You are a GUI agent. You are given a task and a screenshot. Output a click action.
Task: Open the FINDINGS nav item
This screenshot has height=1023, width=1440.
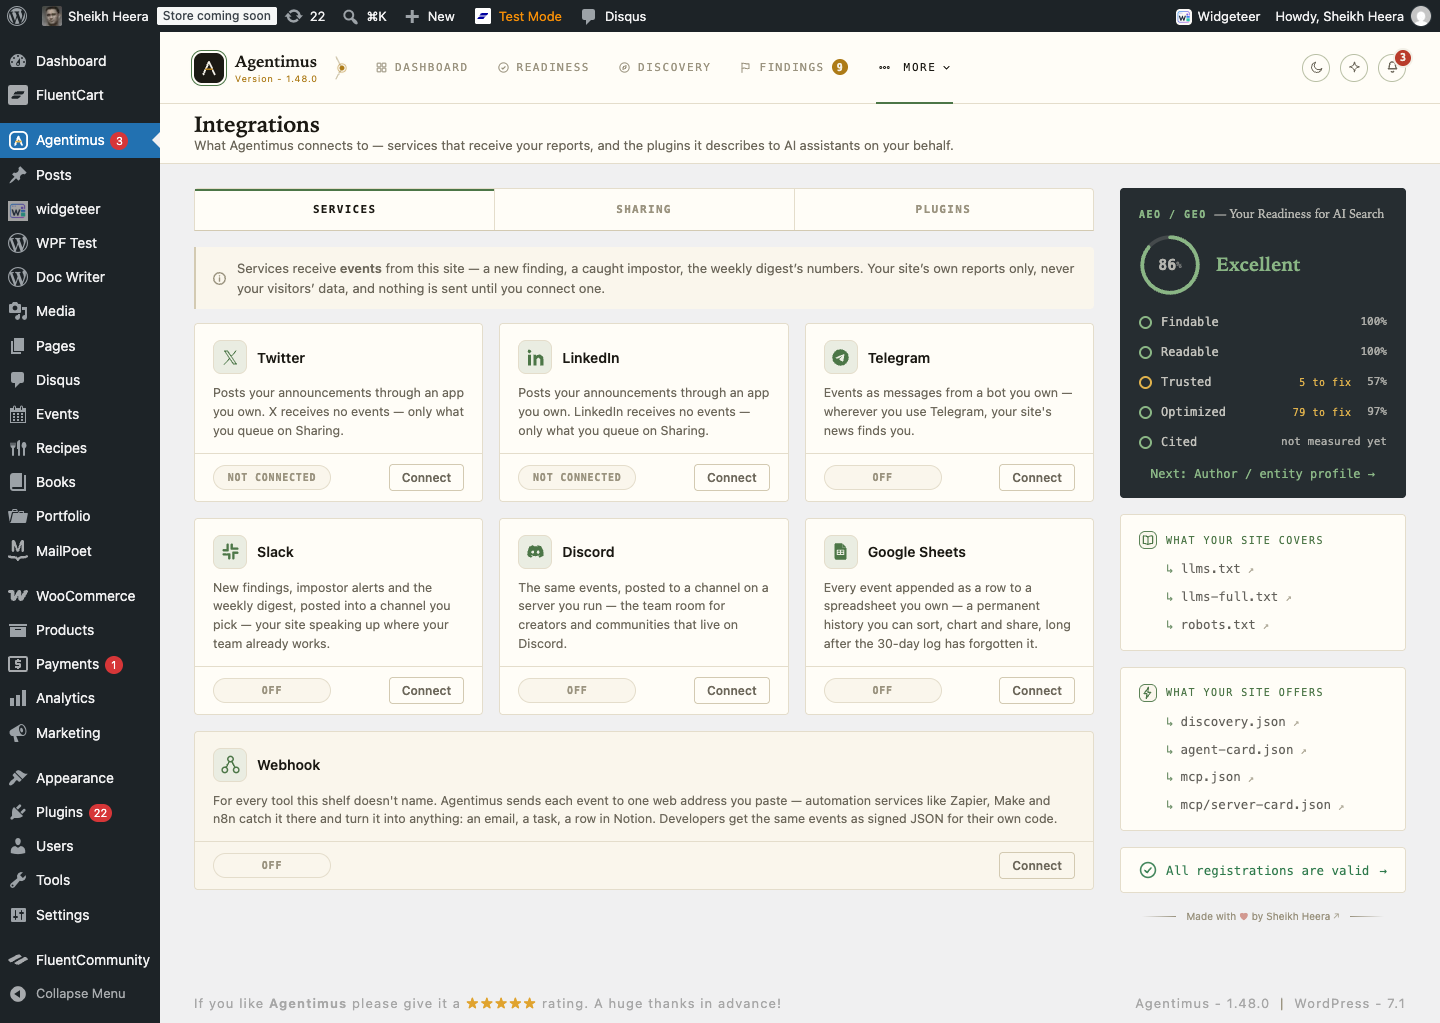click(794, 68)
